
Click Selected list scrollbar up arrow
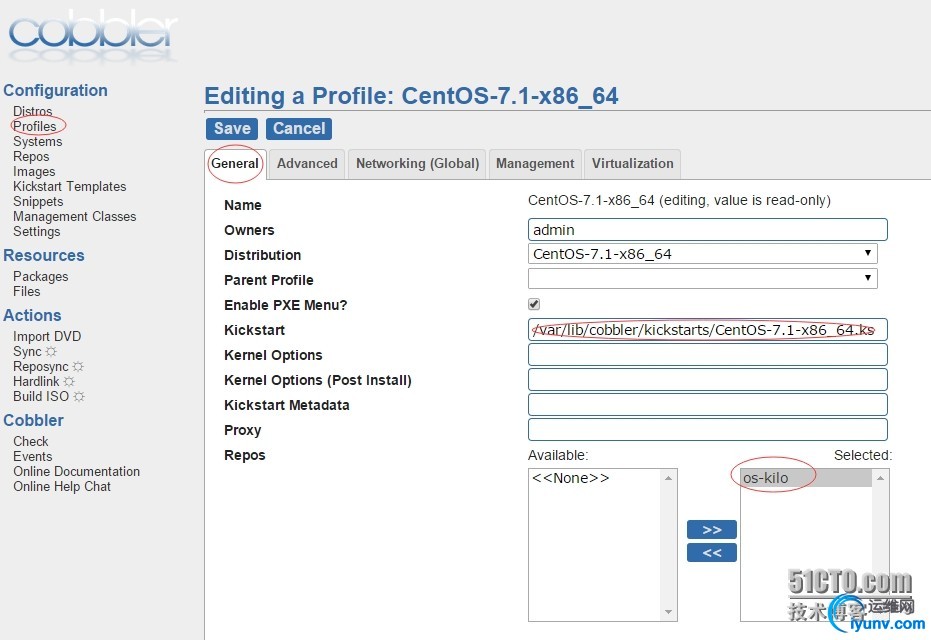point(881,478)
